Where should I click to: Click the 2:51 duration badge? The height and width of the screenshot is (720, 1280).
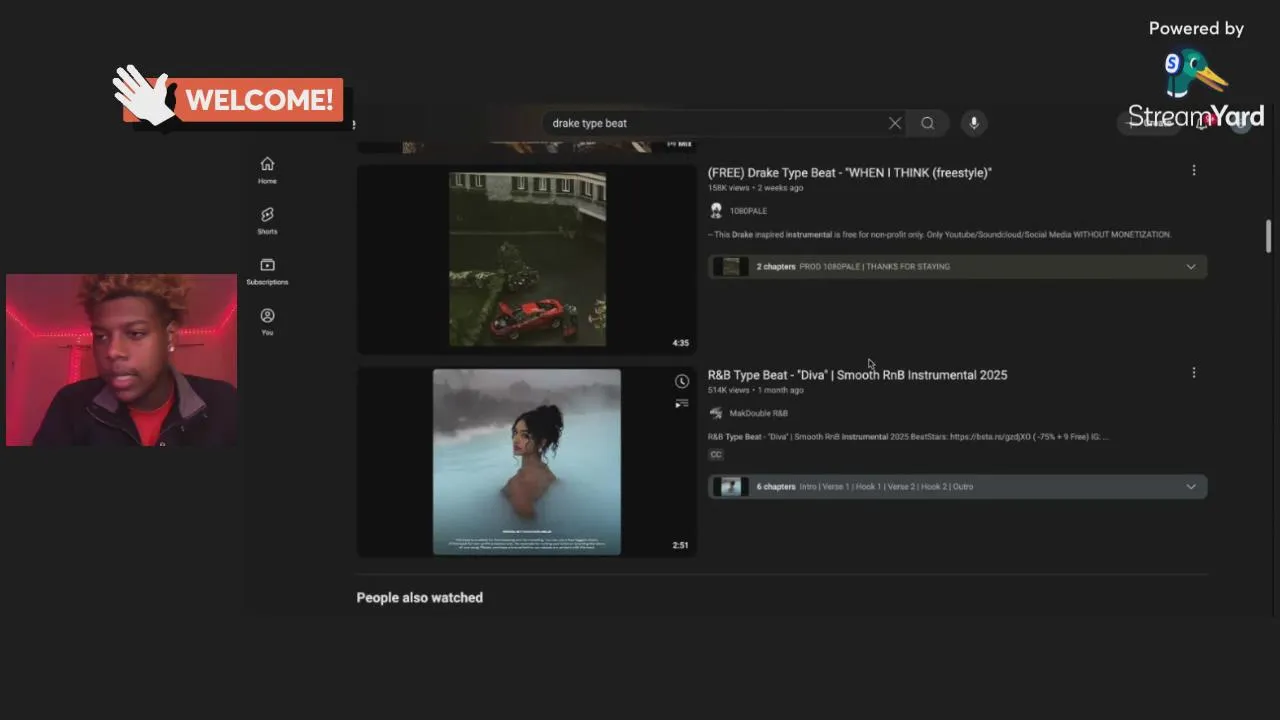pos(680,545)
